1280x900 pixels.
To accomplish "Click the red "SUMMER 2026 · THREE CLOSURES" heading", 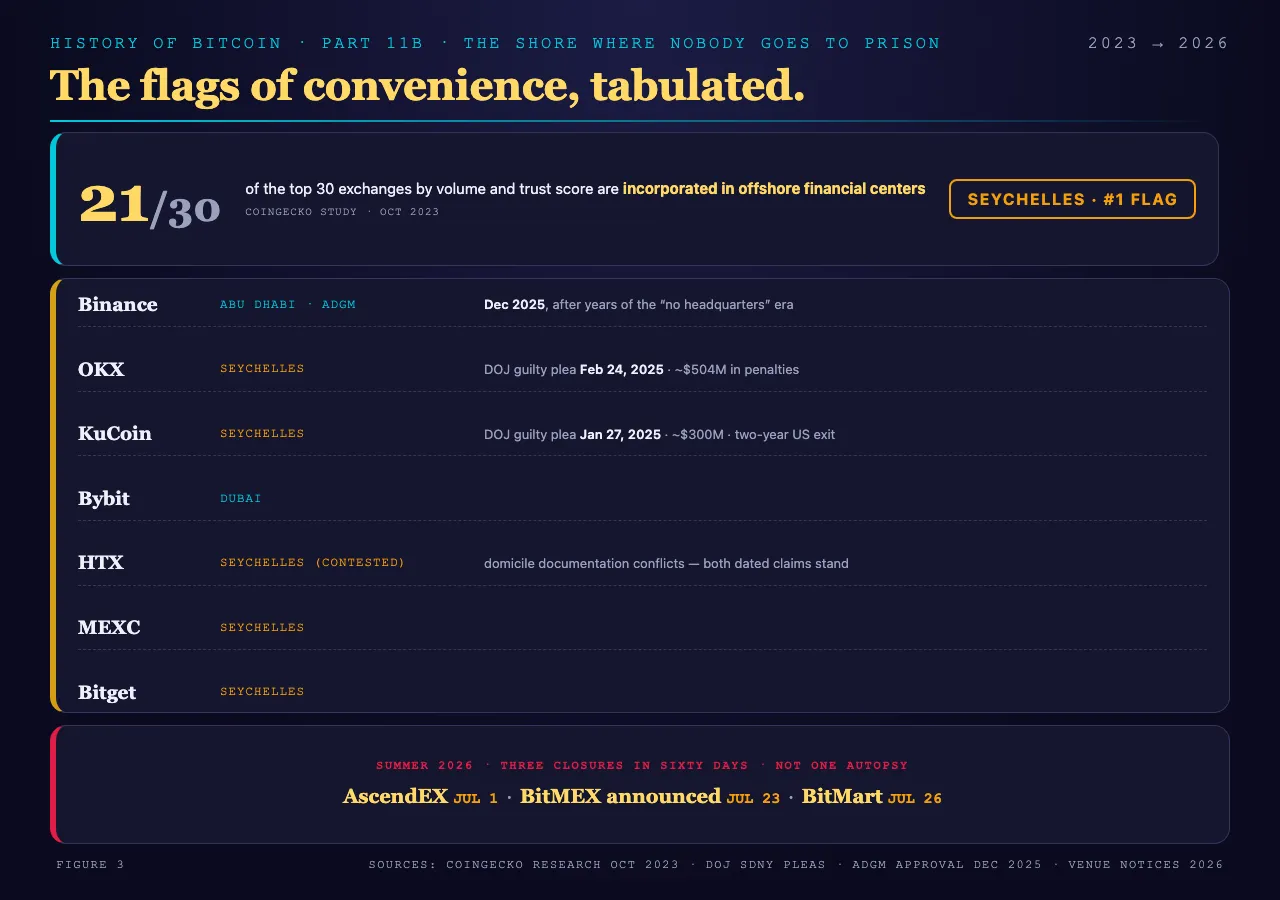I will point(642,765).
